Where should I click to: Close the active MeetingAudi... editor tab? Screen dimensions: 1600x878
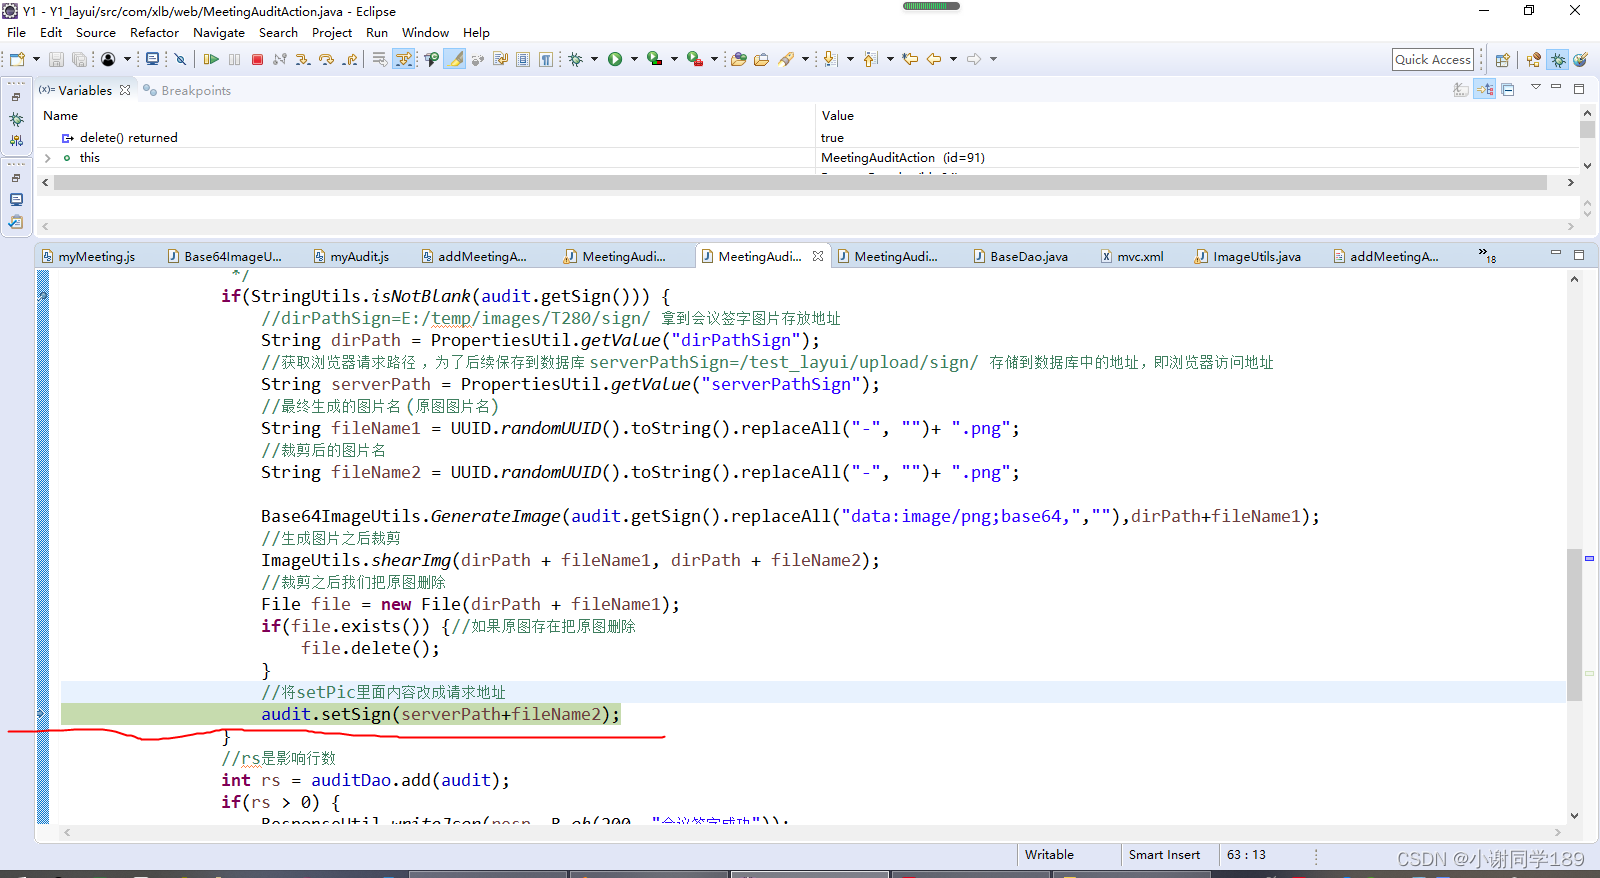click(x=818, y=256)
